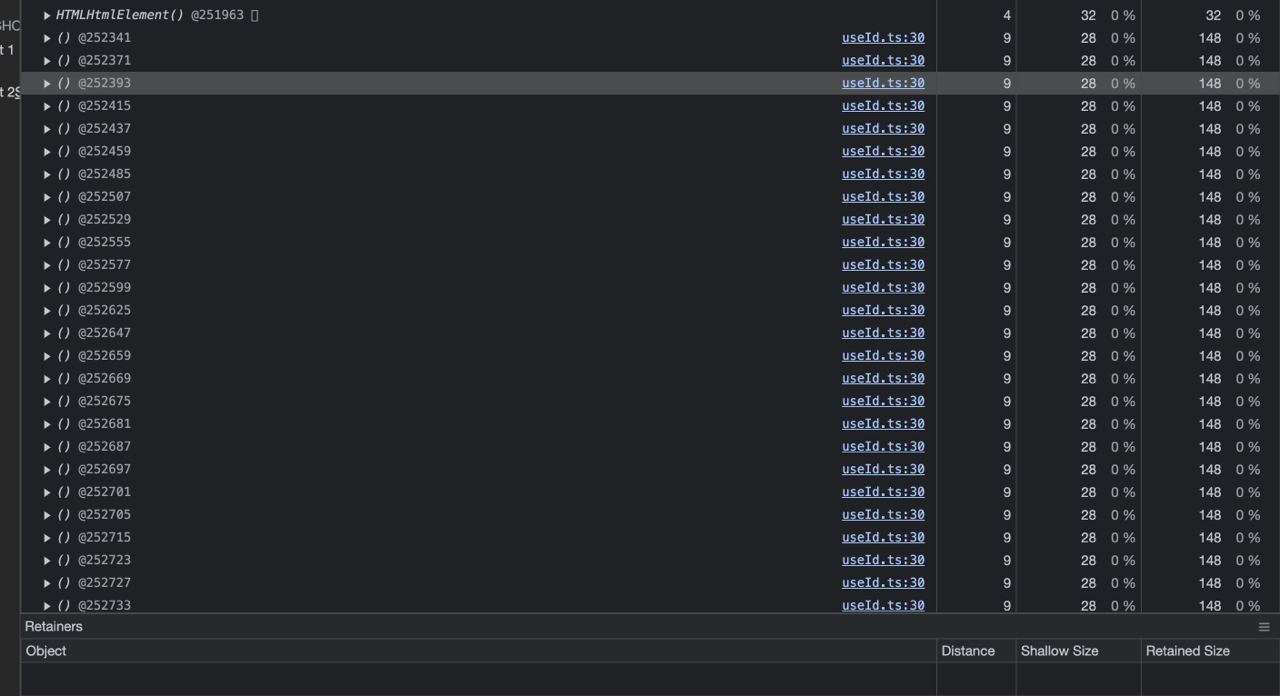The image size is (1280, 696).
Task: Select the heap entry @252459
Action: (x=104, y=151)
